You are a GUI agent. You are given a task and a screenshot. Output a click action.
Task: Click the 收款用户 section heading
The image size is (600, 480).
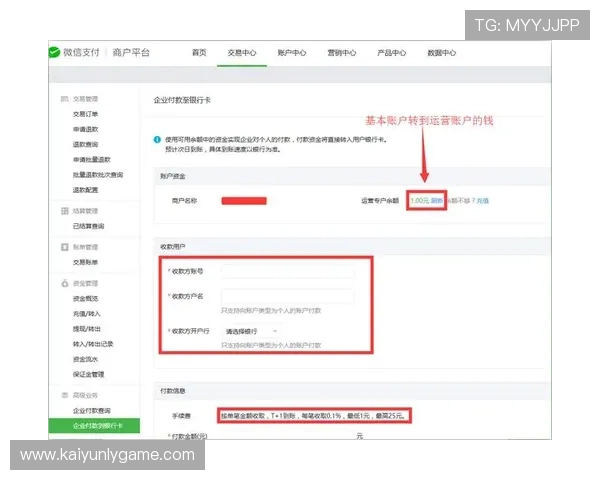coord(173,247)
